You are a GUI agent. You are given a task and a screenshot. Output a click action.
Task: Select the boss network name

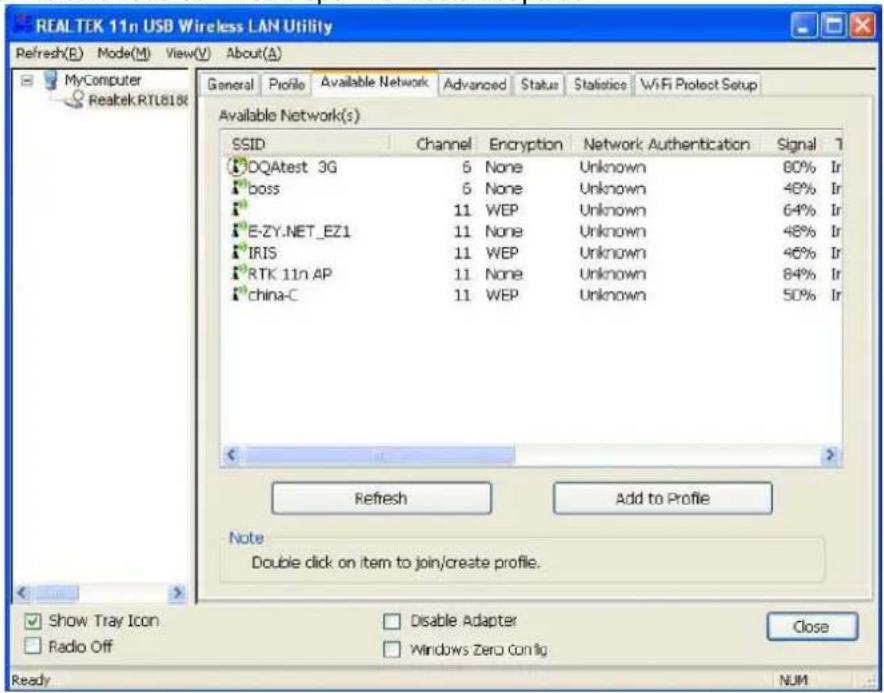[263, 188]
